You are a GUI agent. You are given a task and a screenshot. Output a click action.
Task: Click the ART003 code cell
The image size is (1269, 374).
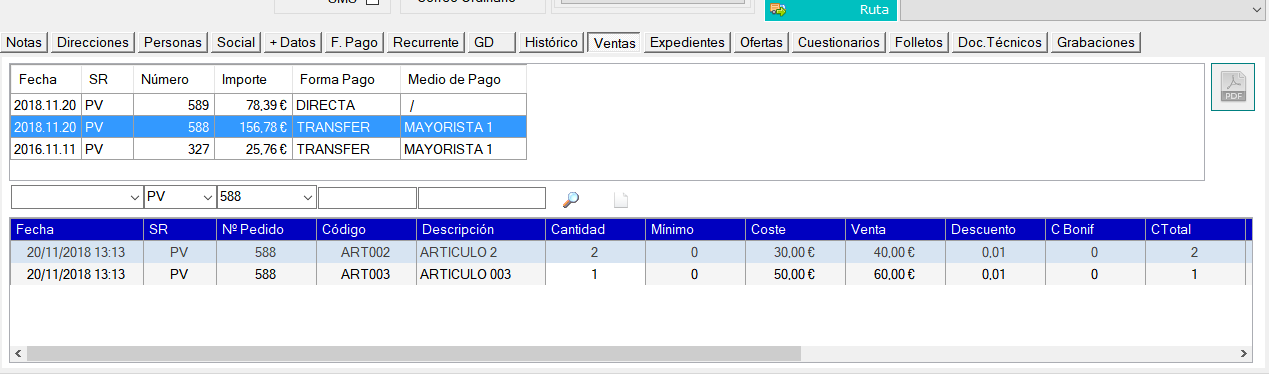pyautogui.click(x=365, y=274)
